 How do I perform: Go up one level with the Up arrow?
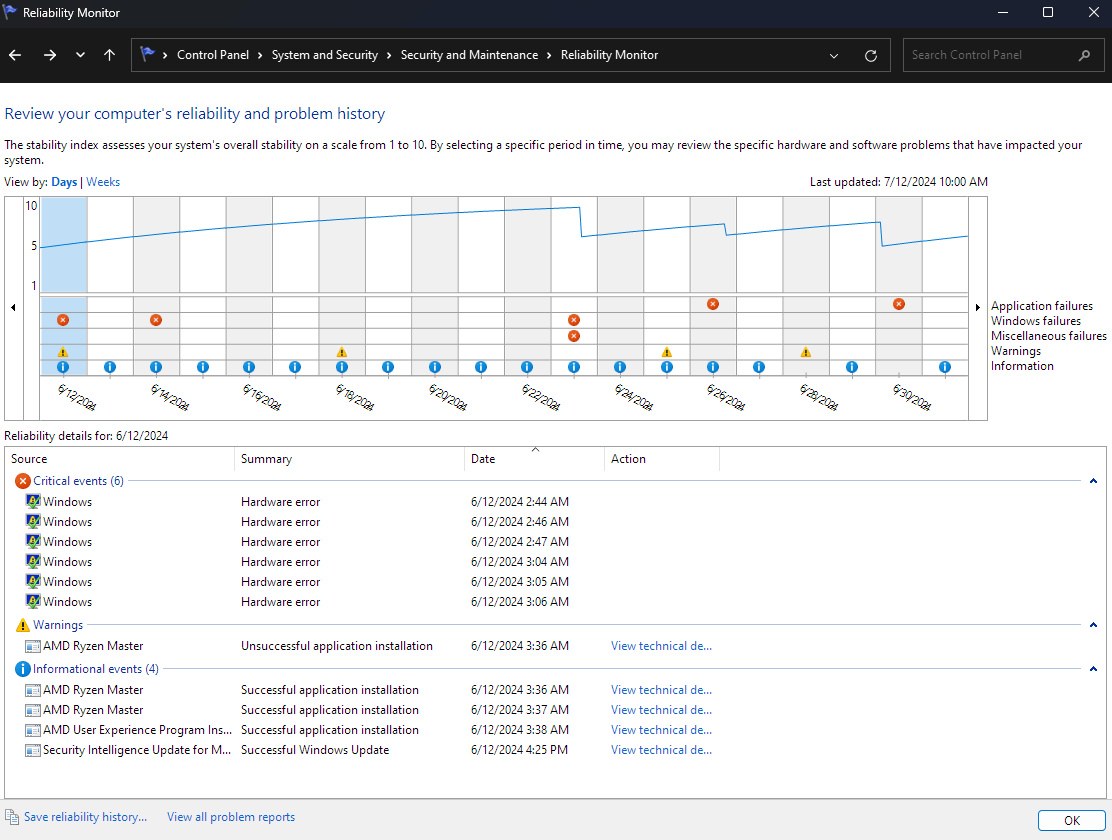(109, 55)
